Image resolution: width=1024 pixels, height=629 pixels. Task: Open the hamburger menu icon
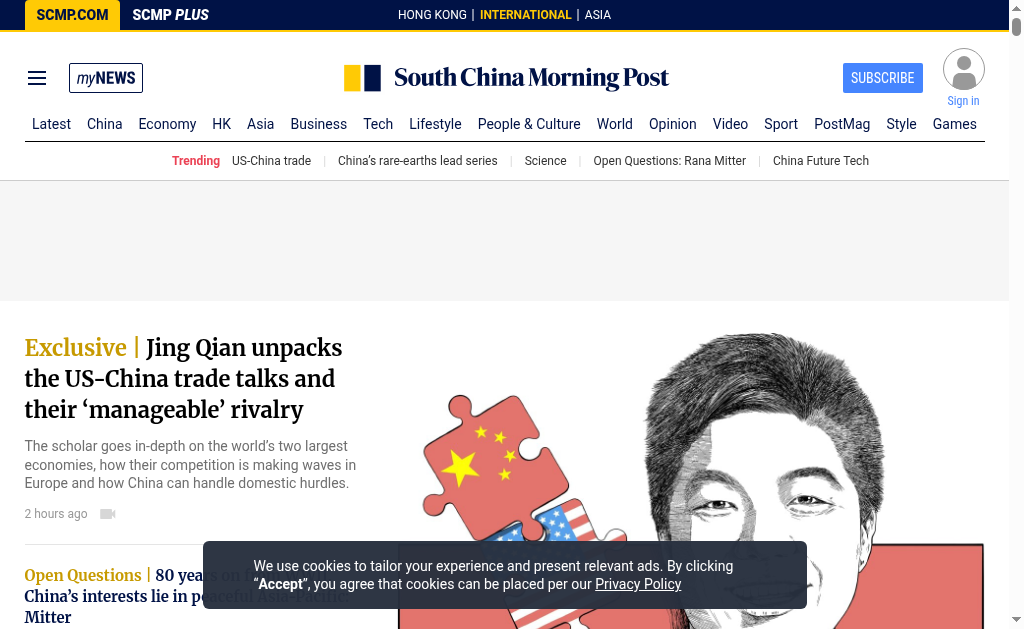point(37,78)
